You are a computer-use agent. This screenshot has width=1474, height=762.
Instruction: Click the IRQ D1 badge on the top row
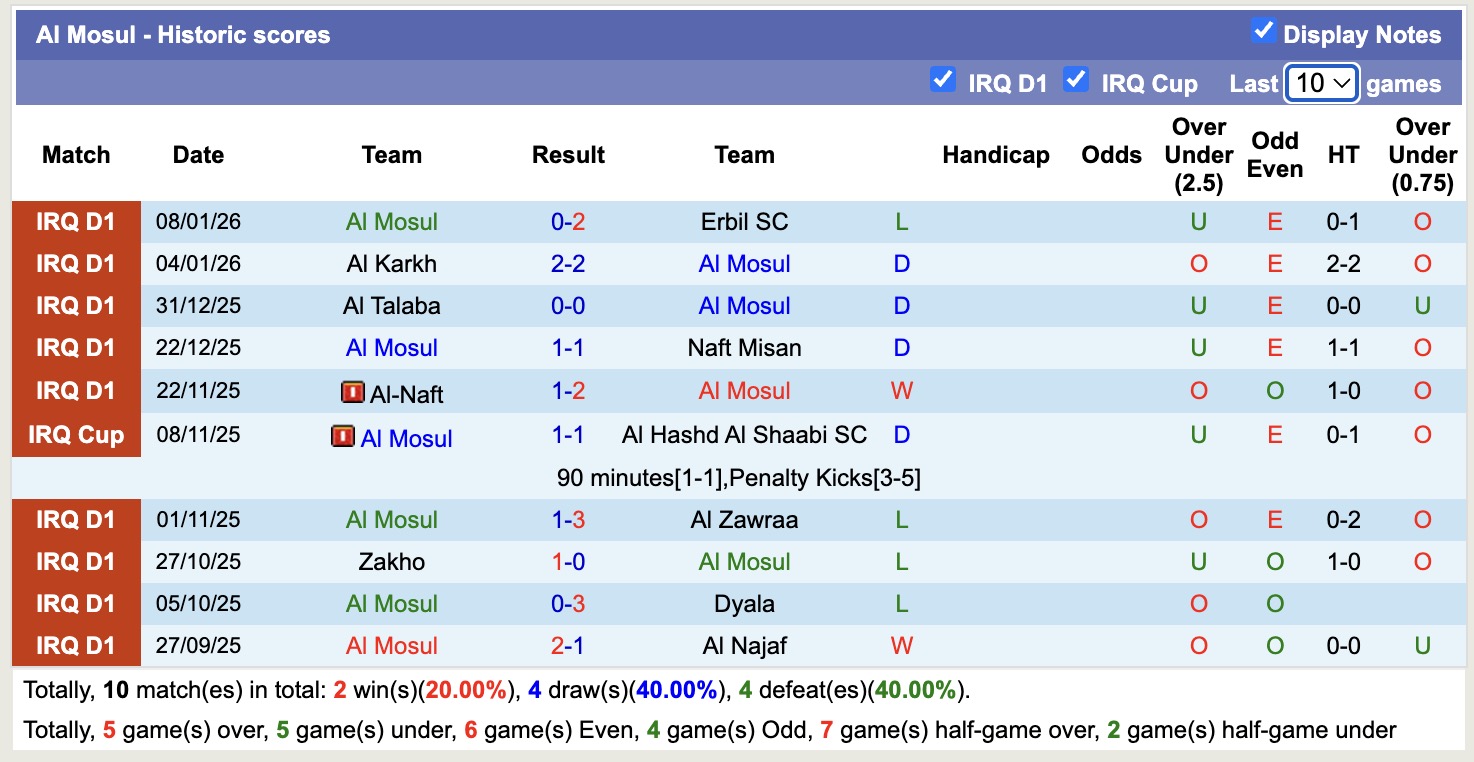click(x=76, y=221)
